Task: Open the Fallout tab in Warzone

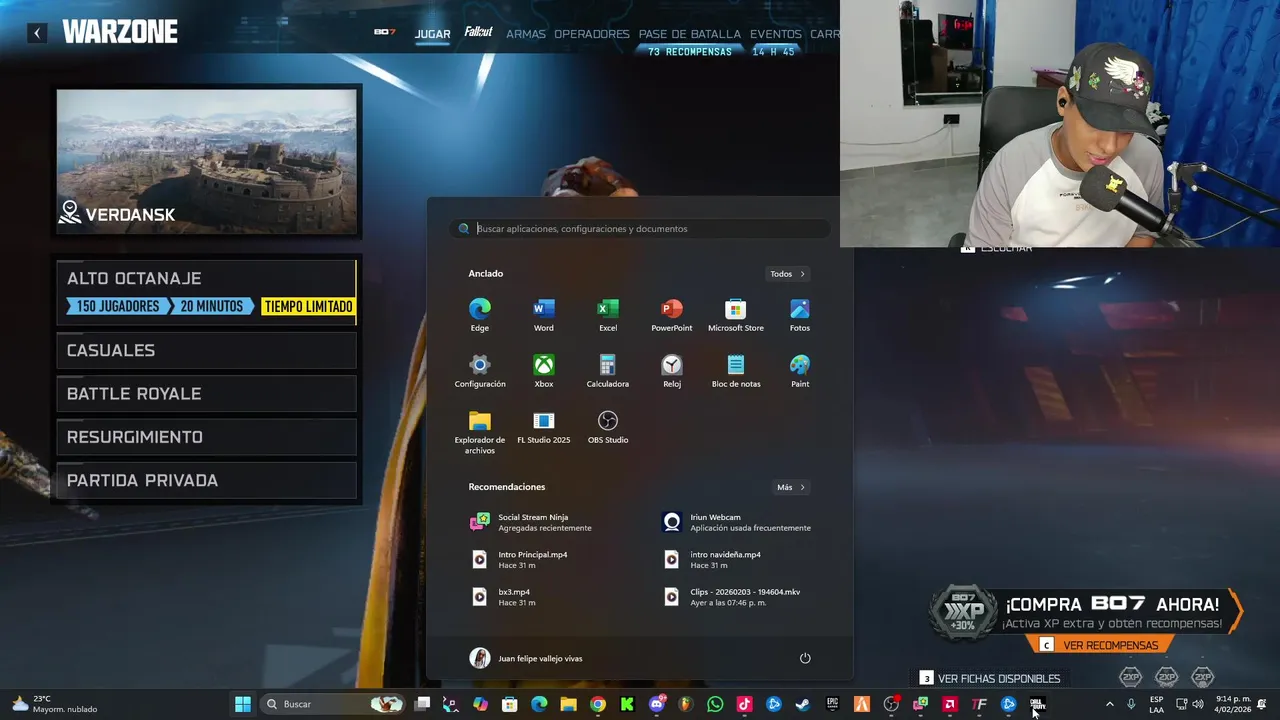Action: pyautogui.click(x=478, y=33)
